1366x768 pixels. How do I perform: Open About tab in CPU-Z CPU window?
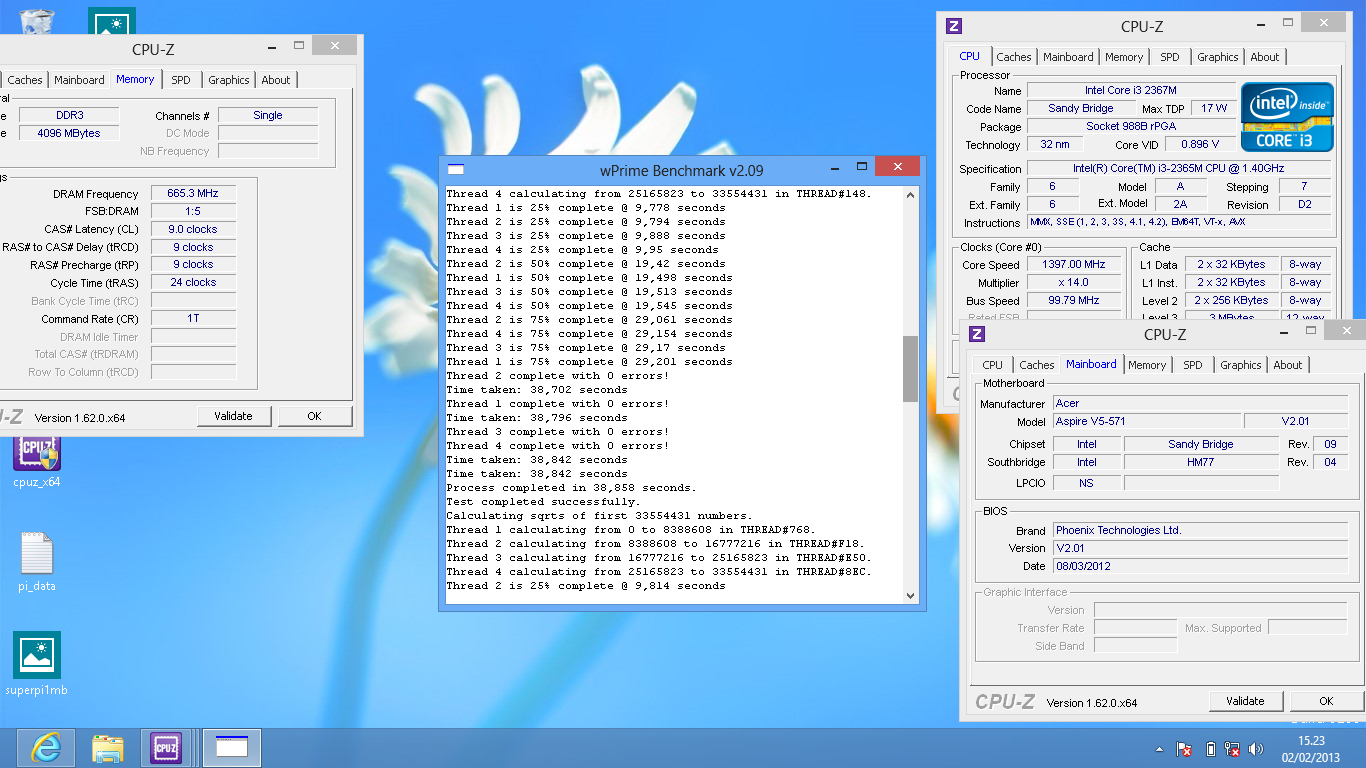click(1265, 57)
